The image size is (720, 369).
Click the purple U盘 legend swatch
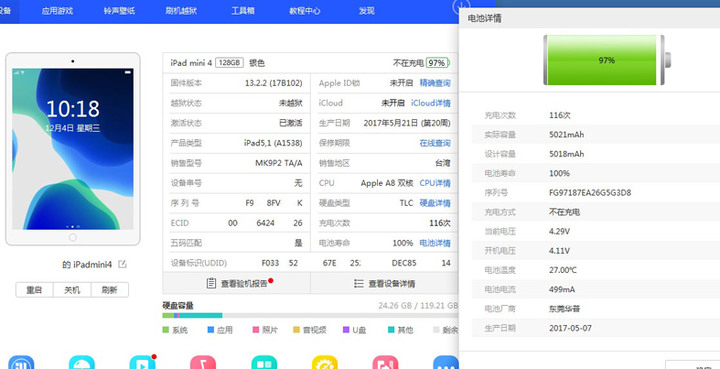pyautogui.click(x=346, y=330)
